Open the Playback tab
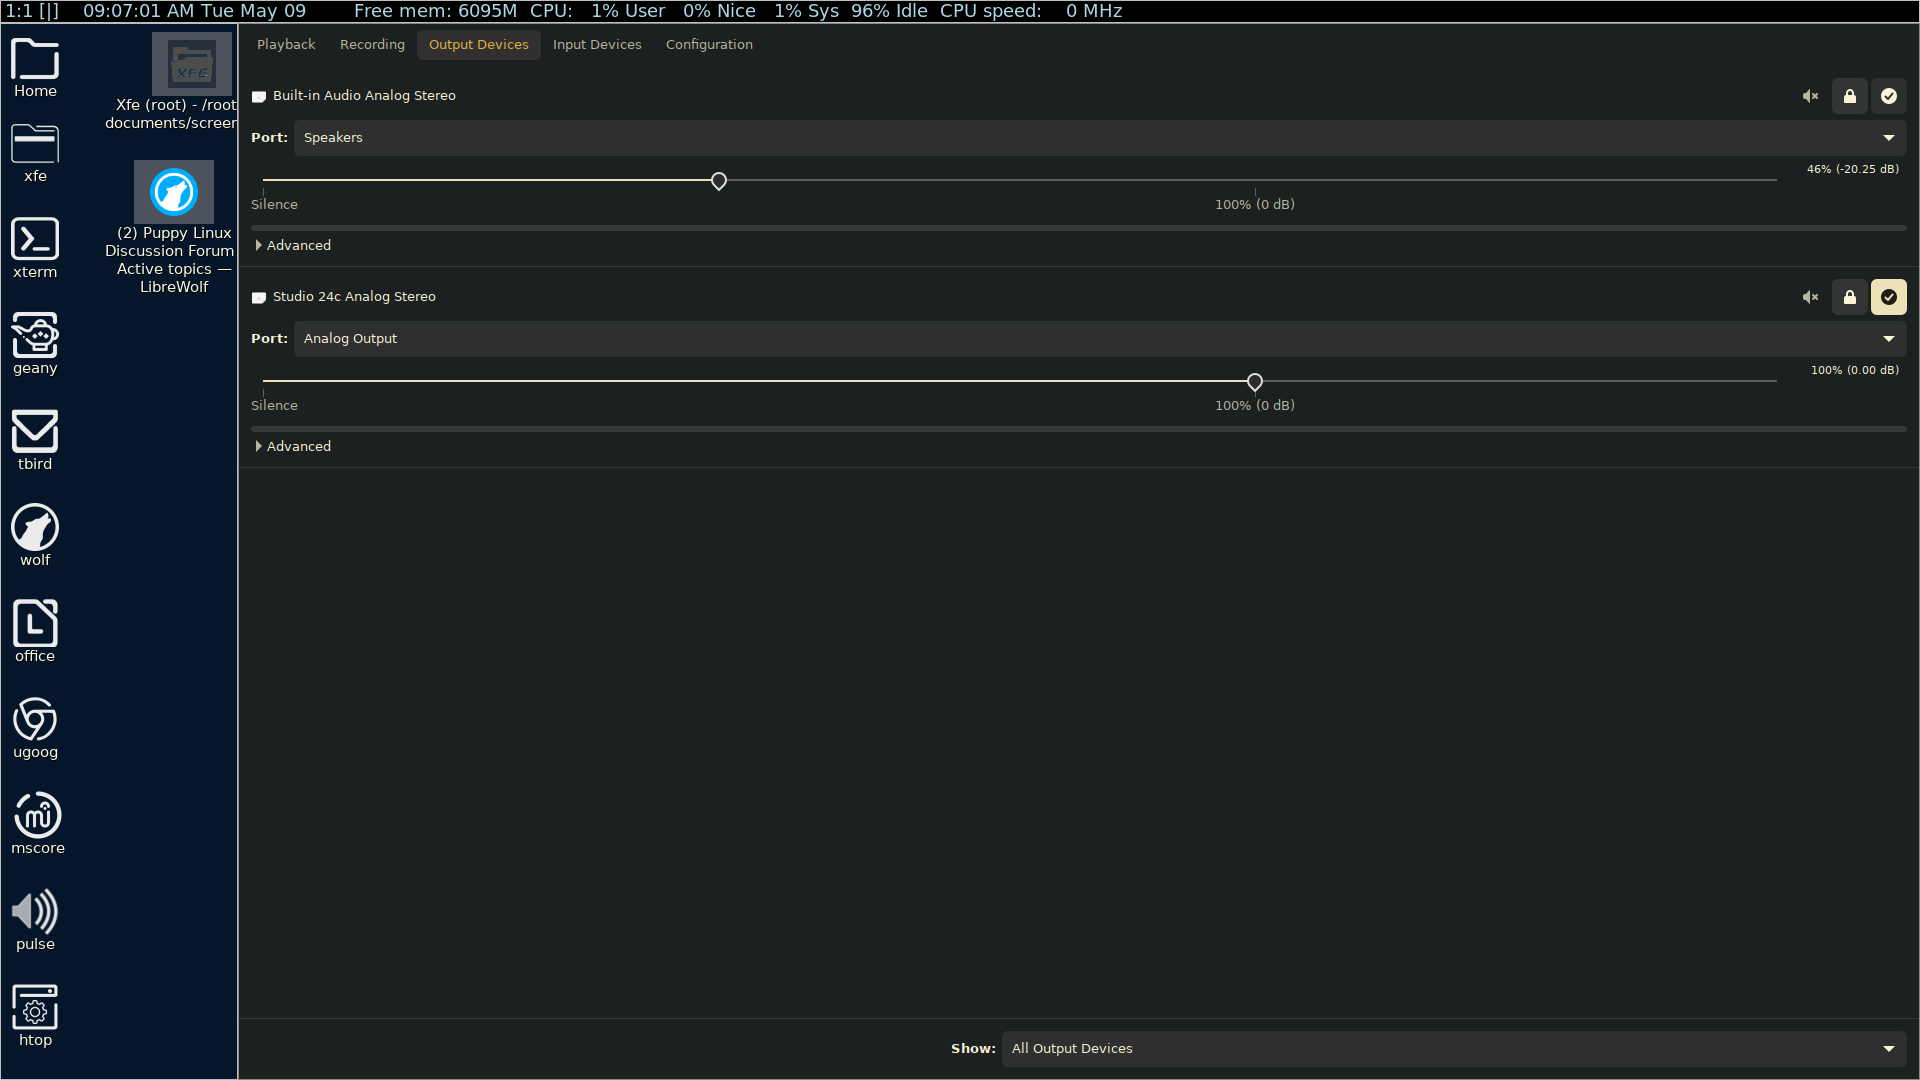 (x=286, y=45)
